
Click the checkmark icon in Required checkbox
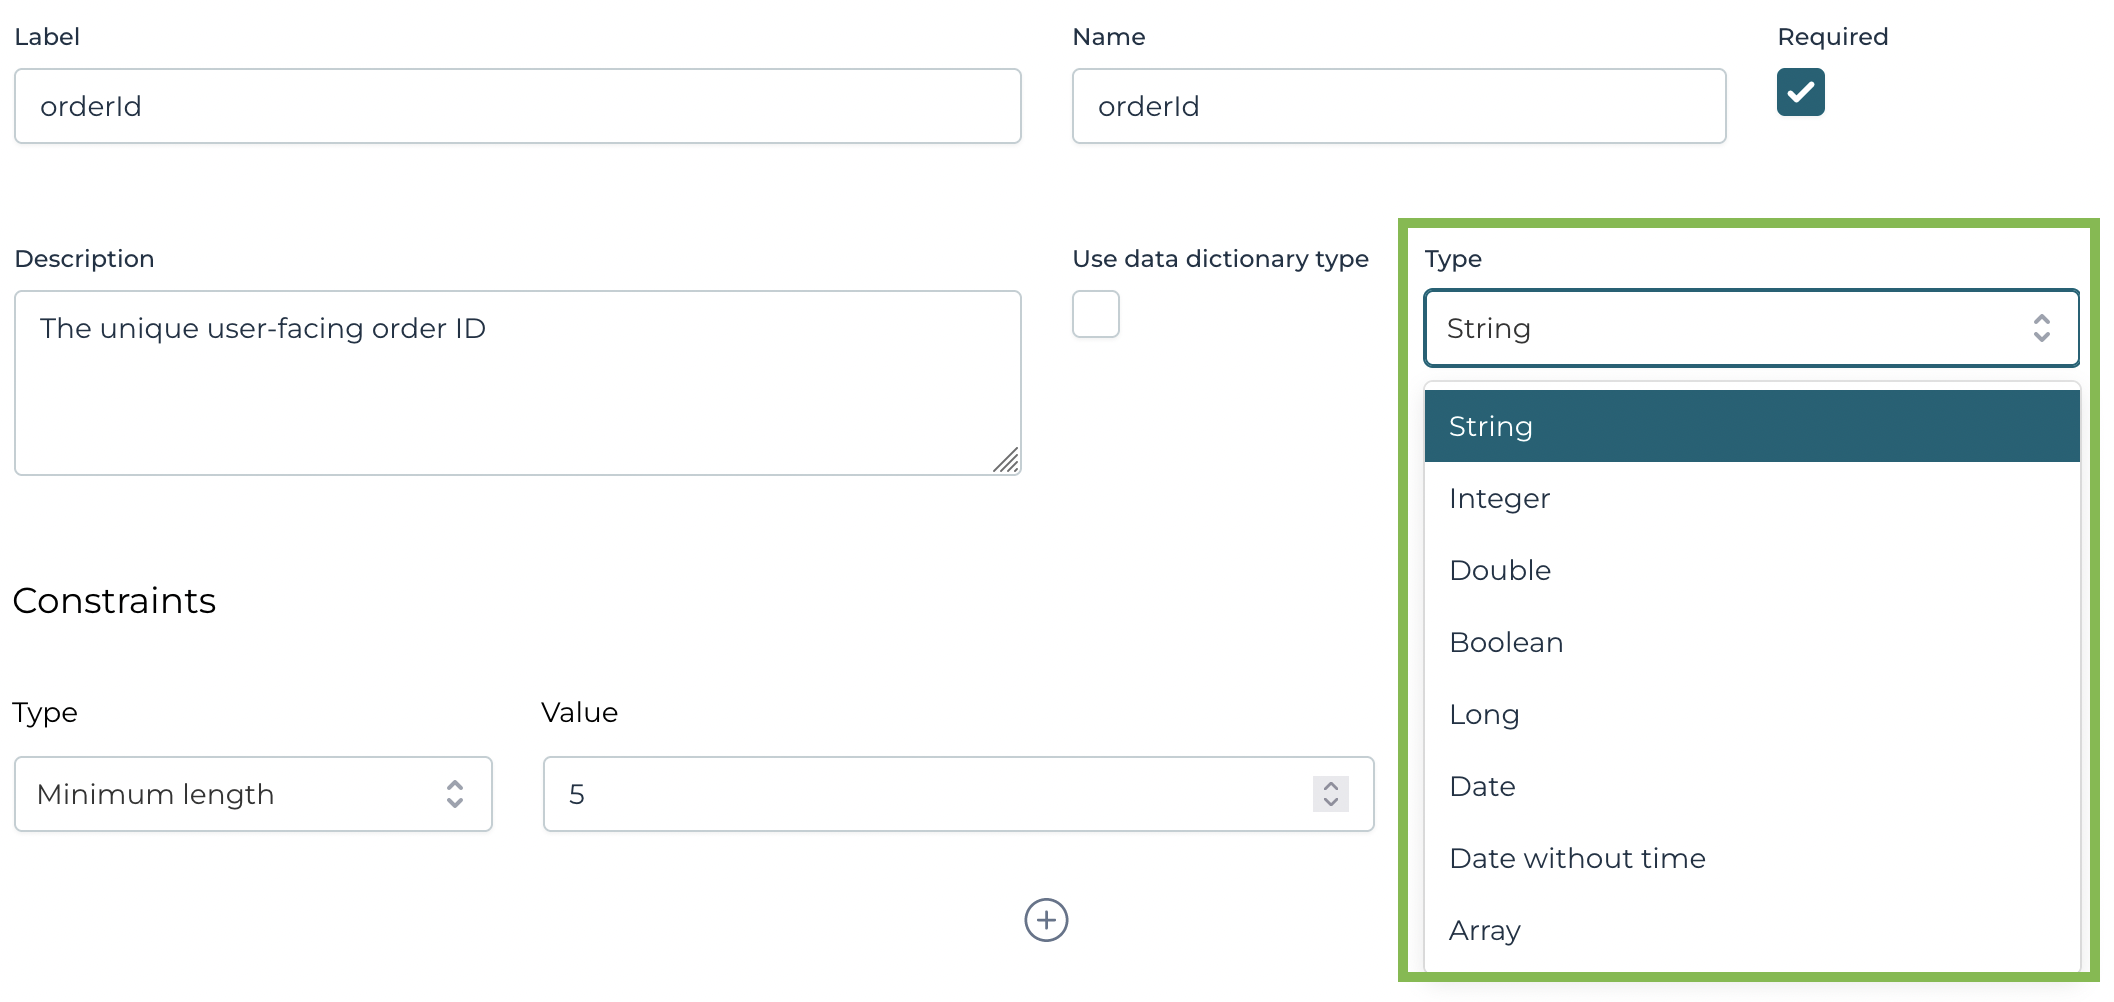[1799, 92]
